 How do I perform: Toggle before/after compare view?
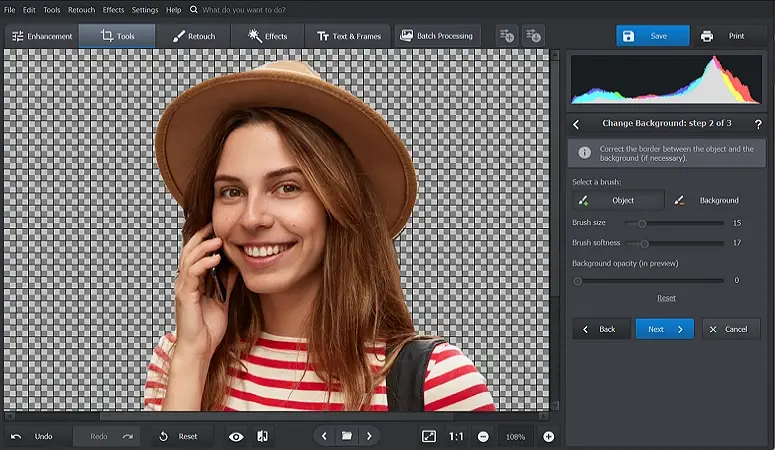[262, 436]
